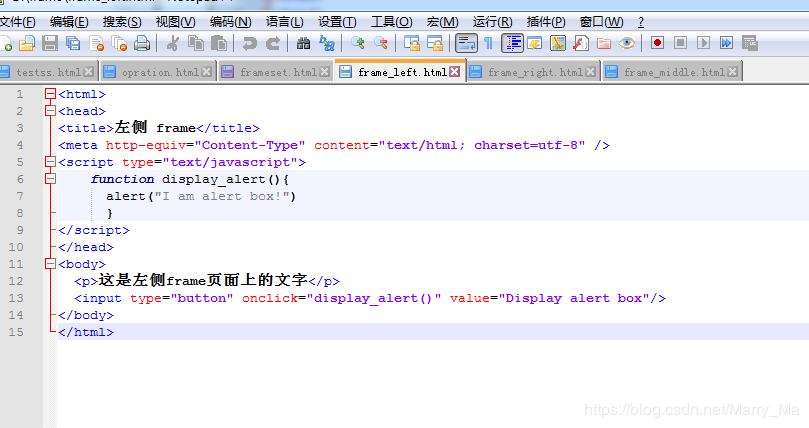Collapse the <head> fold on line 2
Image resolution: width=809 pixels, height=428 pixels.
click(x=50, y=111)
